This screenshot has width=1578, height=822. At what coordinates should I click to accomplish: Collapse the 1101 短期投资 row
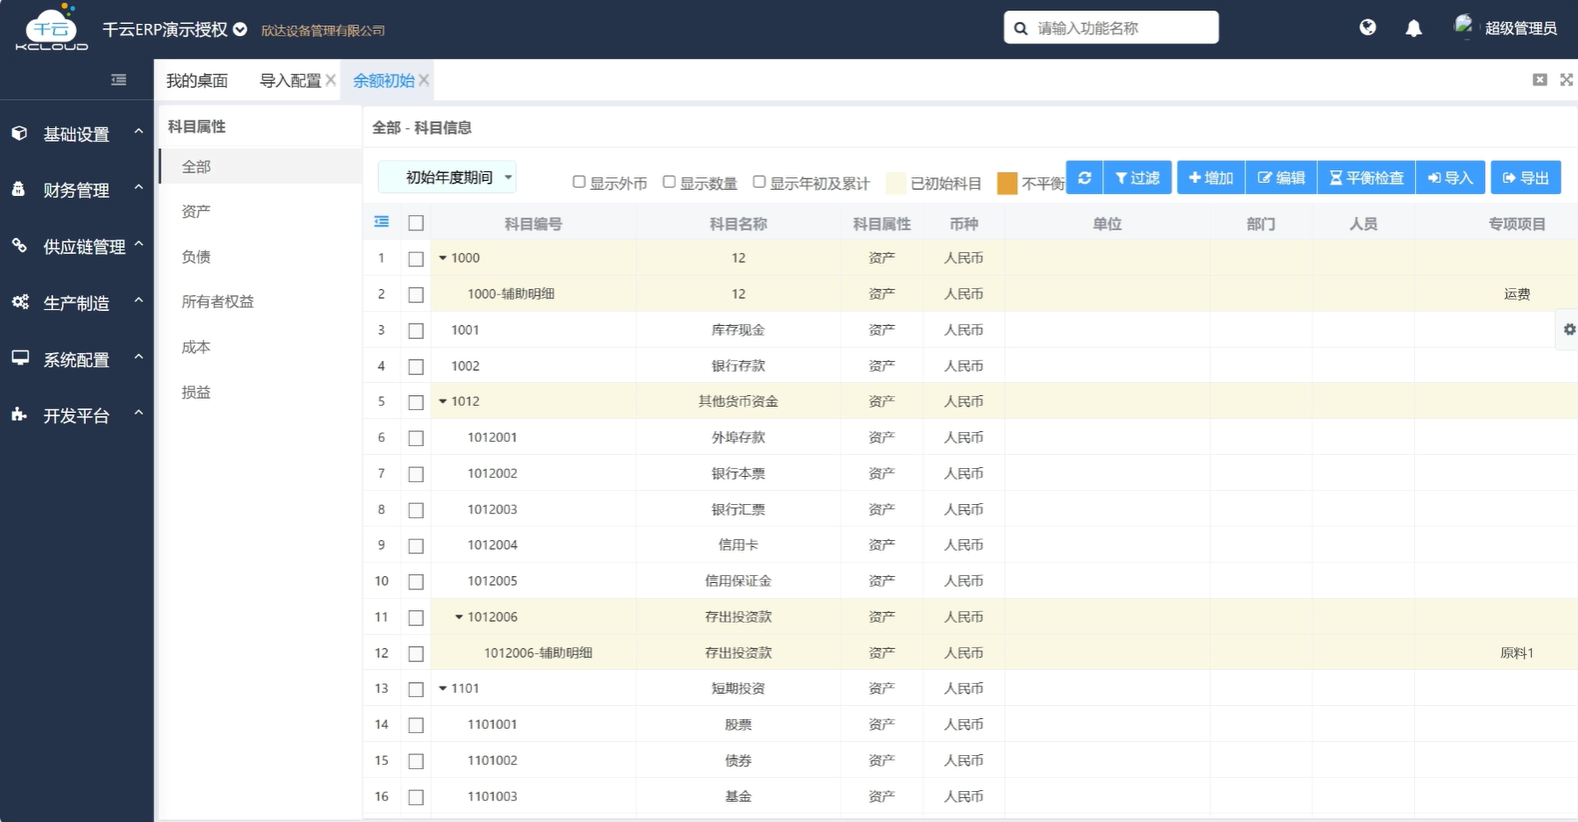[x=443, y=689]
